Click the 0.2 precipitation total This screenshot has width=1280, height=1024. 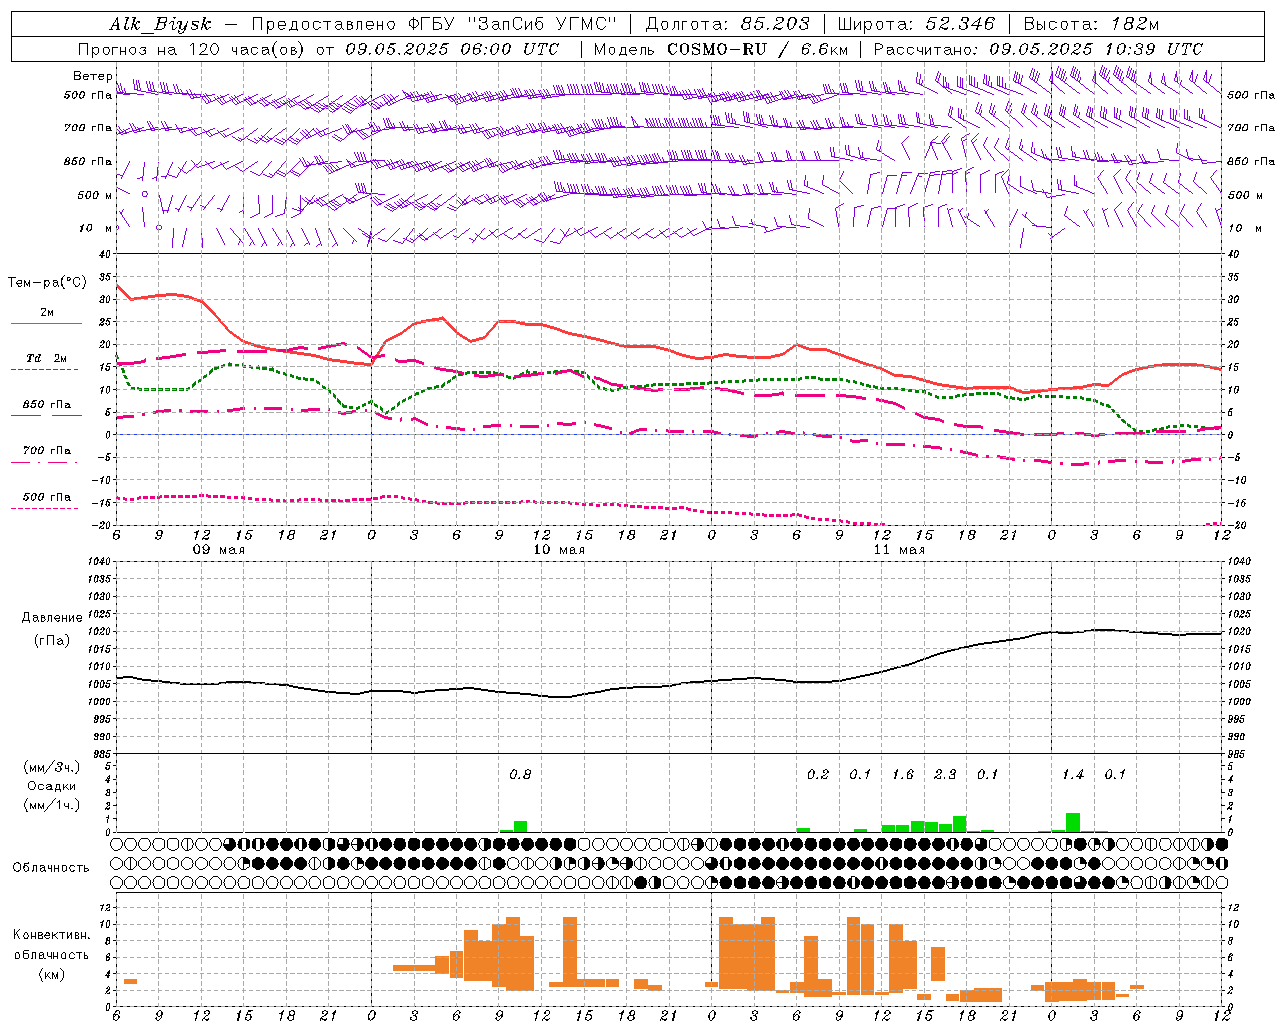click(x=818, y=774)
